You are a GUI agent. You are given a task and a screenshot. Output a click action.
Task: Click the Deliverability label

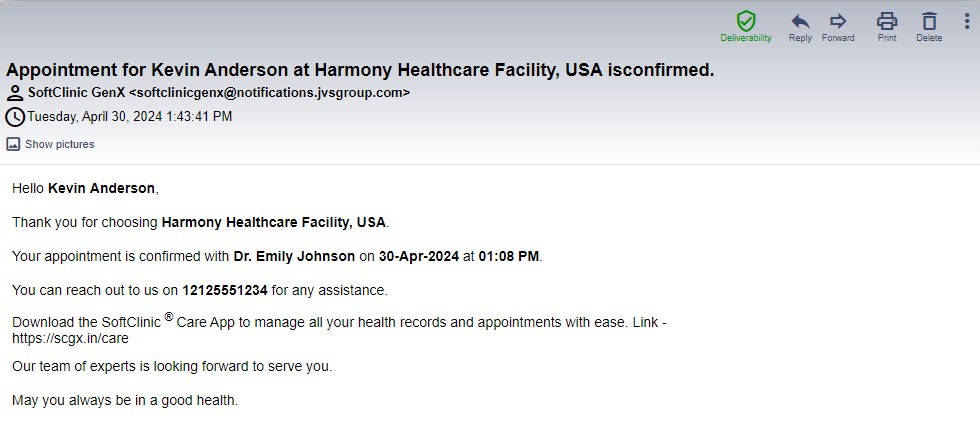pyautogui.click(x=746, y=38)
